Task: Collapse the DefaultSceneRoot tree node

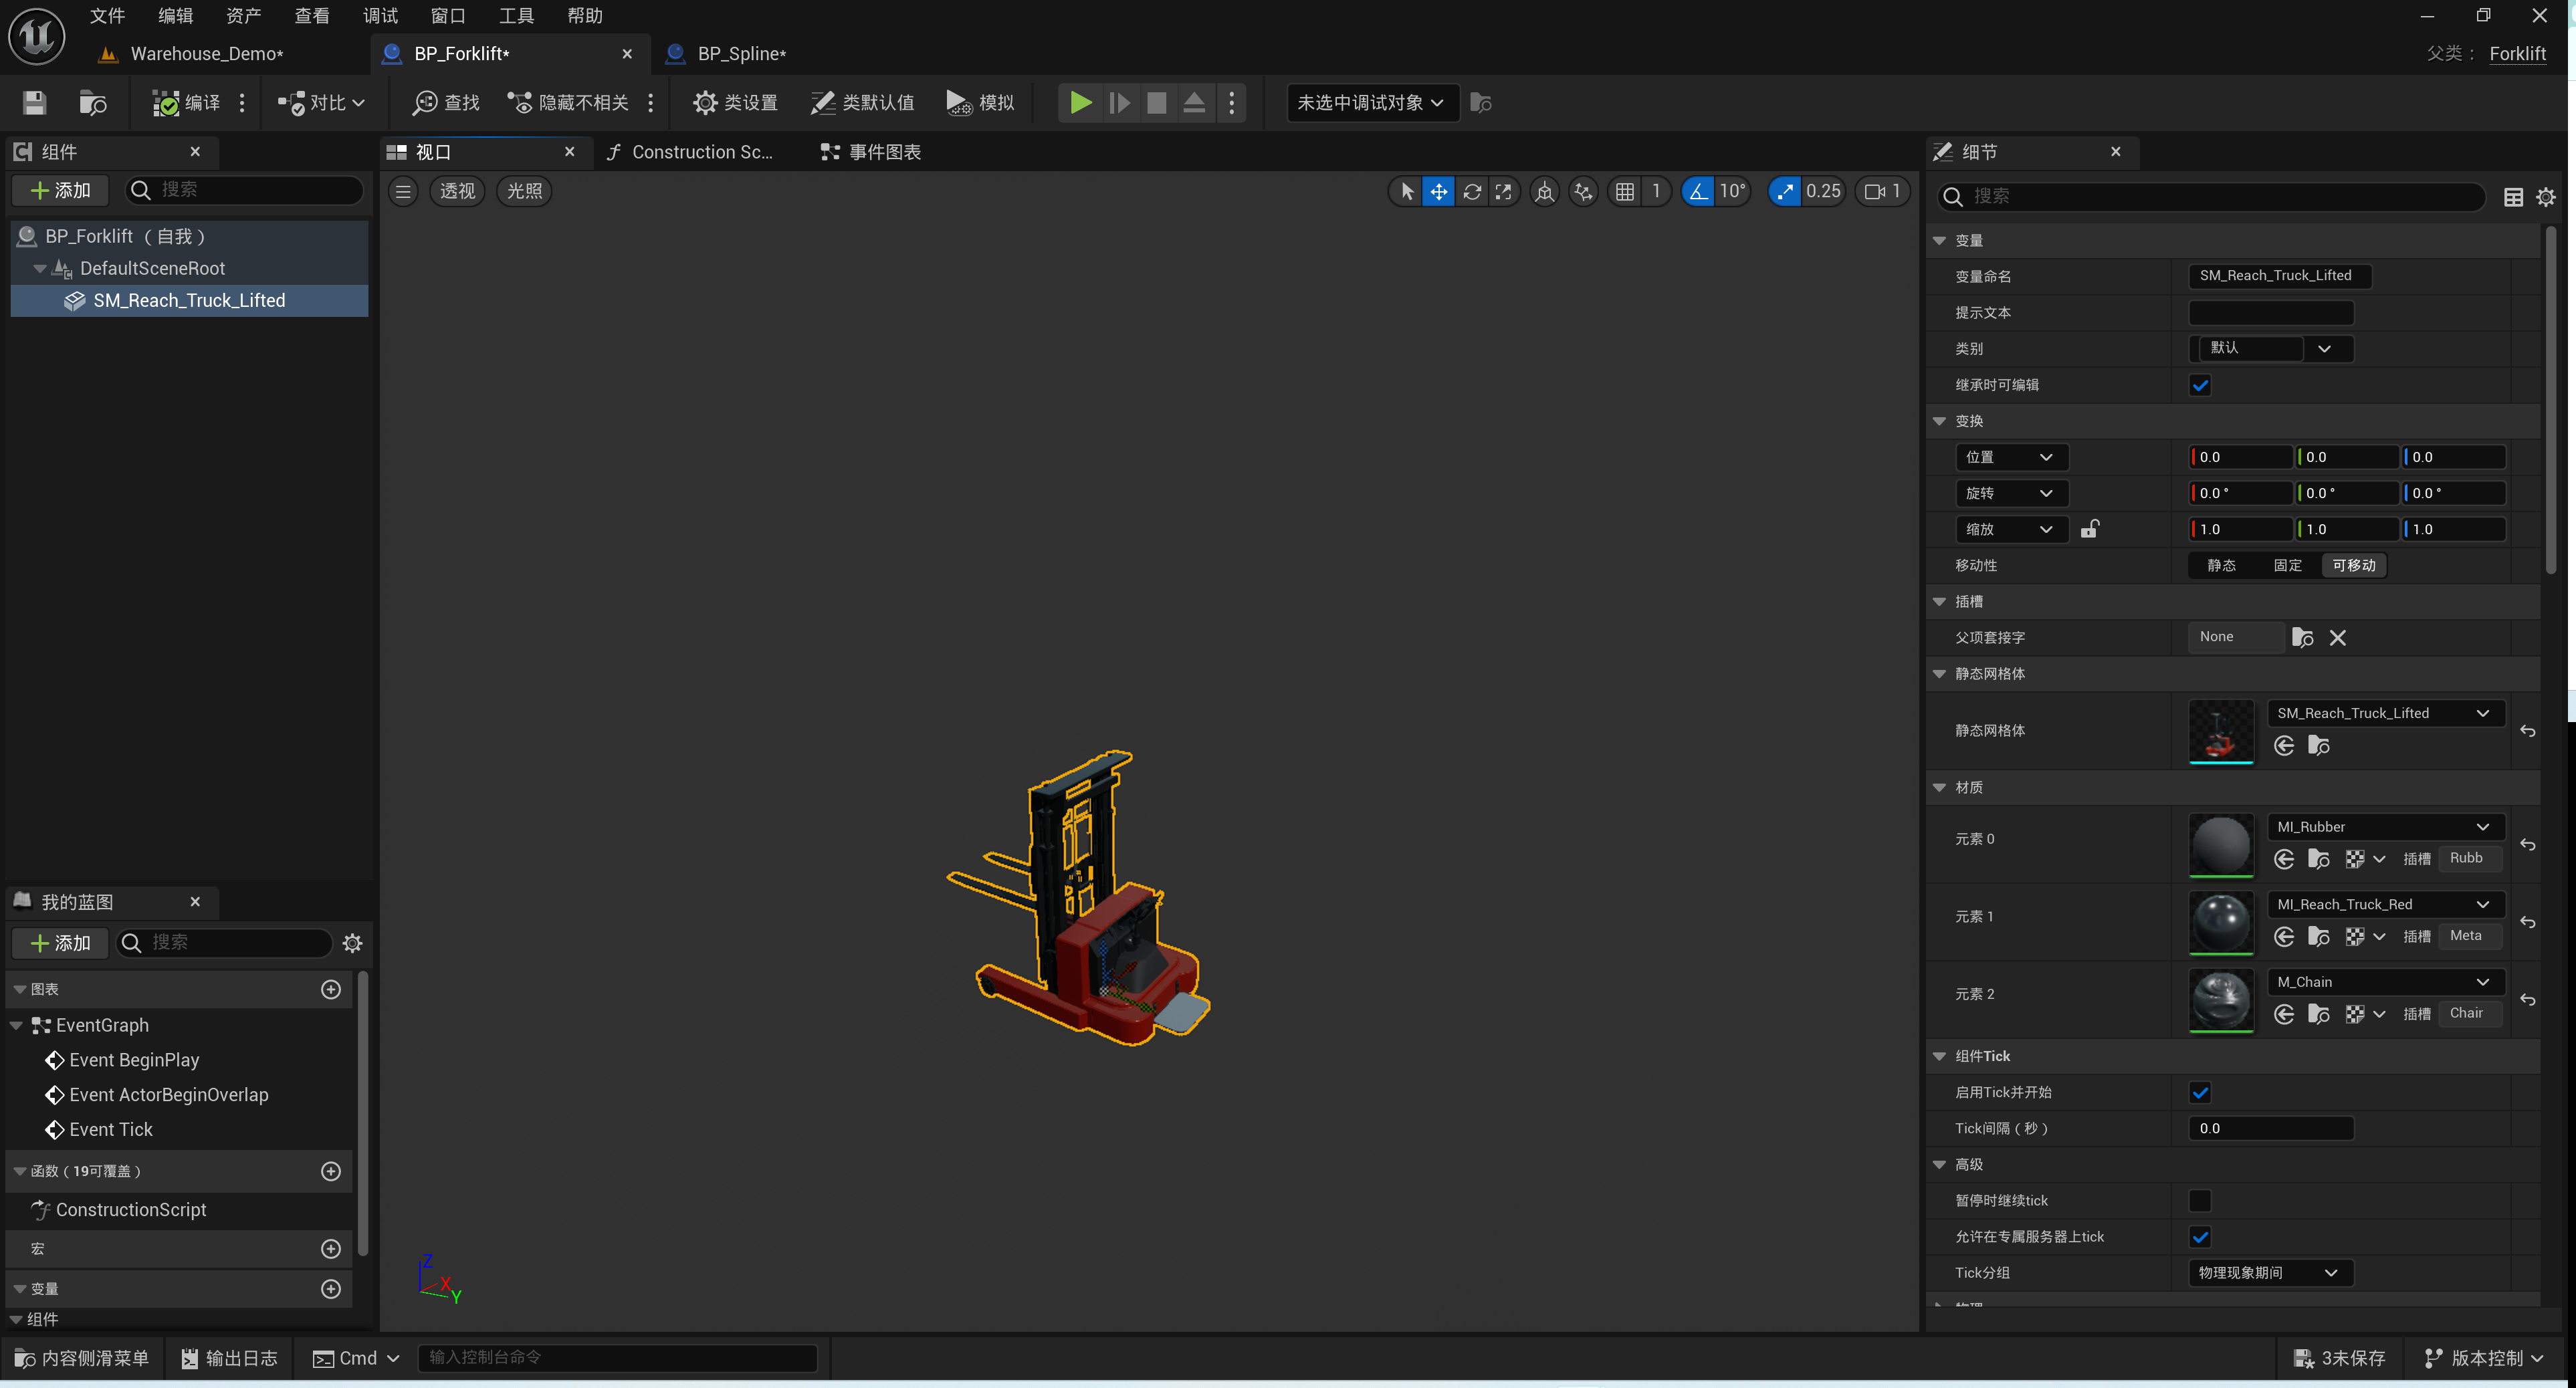Action: (x=40, y=268)
